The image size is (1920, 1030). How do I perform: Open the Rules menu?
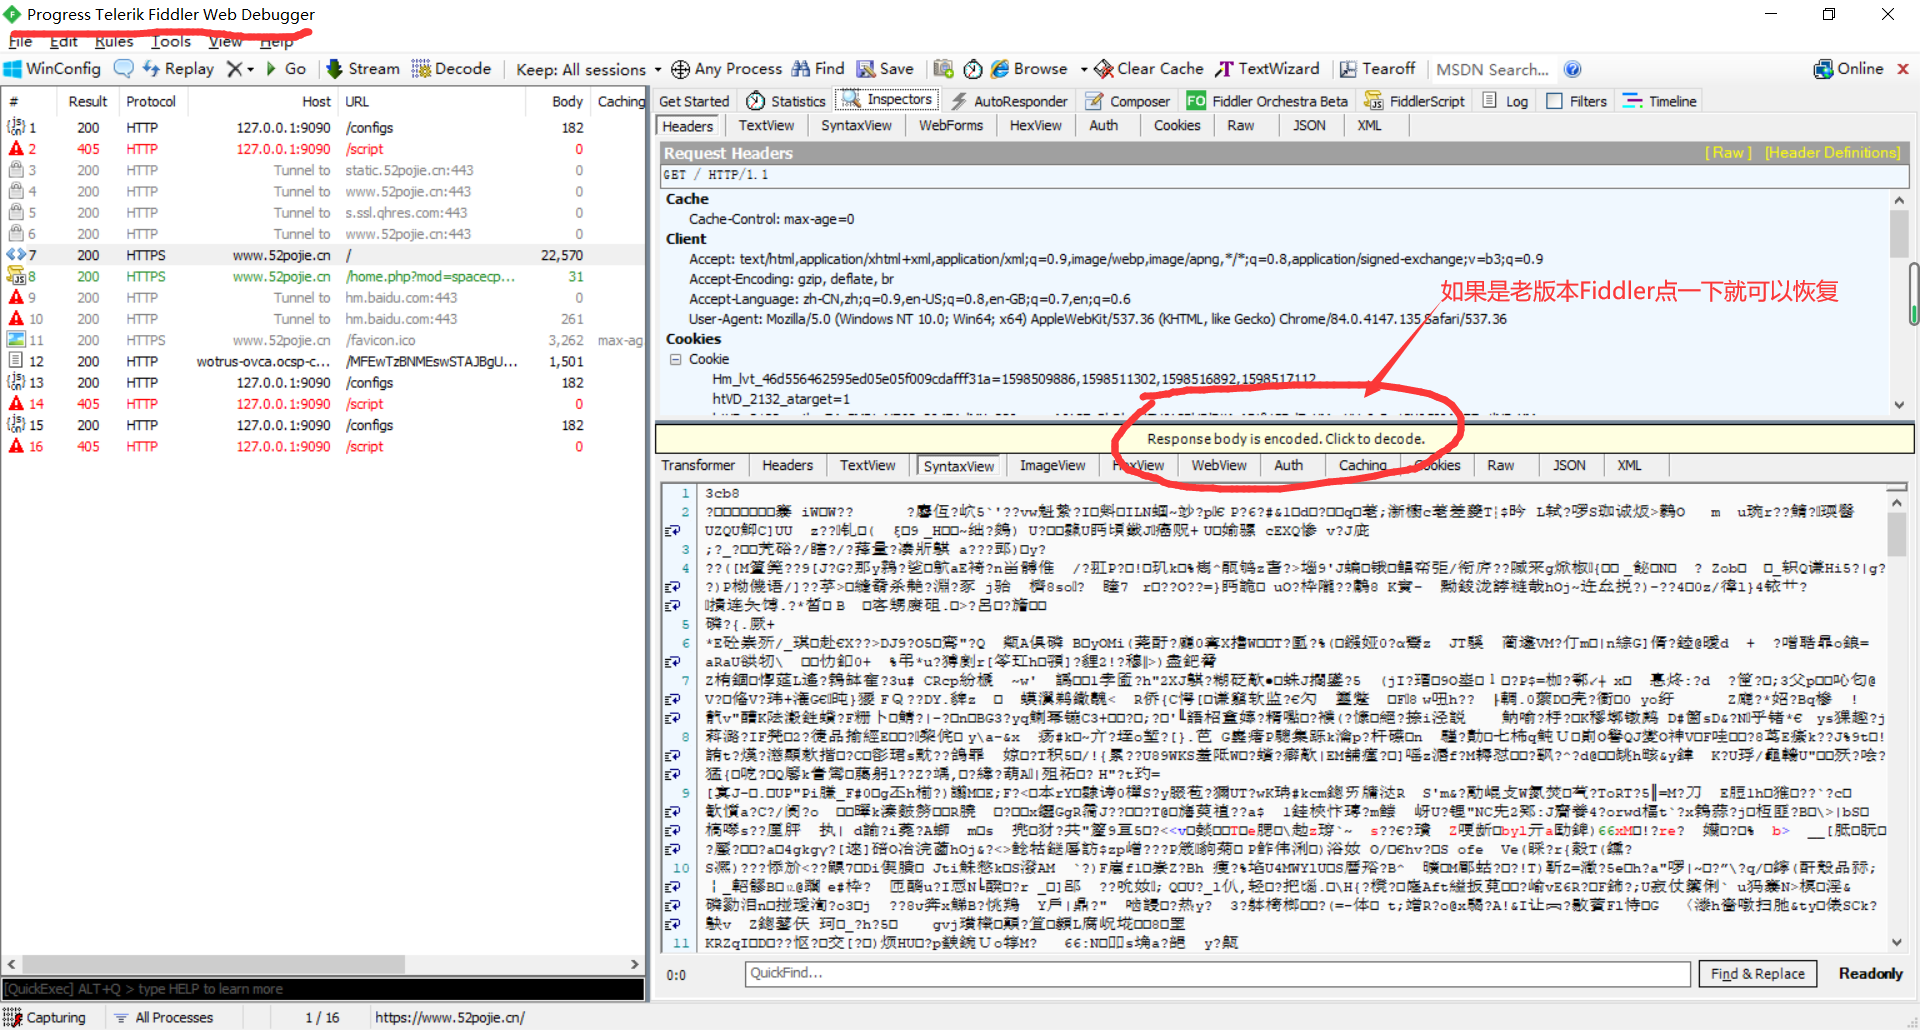coord(114,41)
